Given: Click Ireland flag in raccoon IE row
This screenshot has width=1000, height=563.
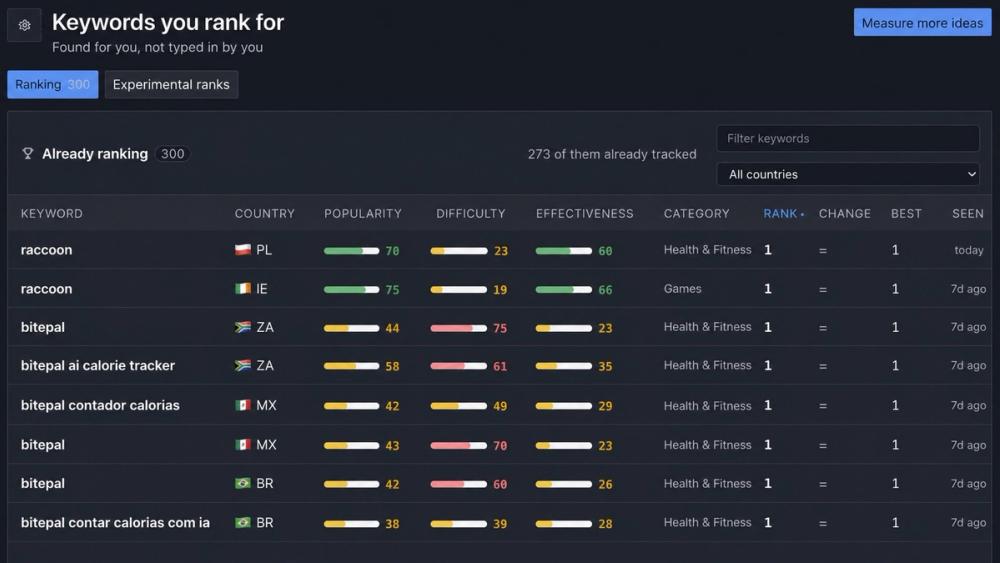Looking at the screenshot, I should [242, 289].
